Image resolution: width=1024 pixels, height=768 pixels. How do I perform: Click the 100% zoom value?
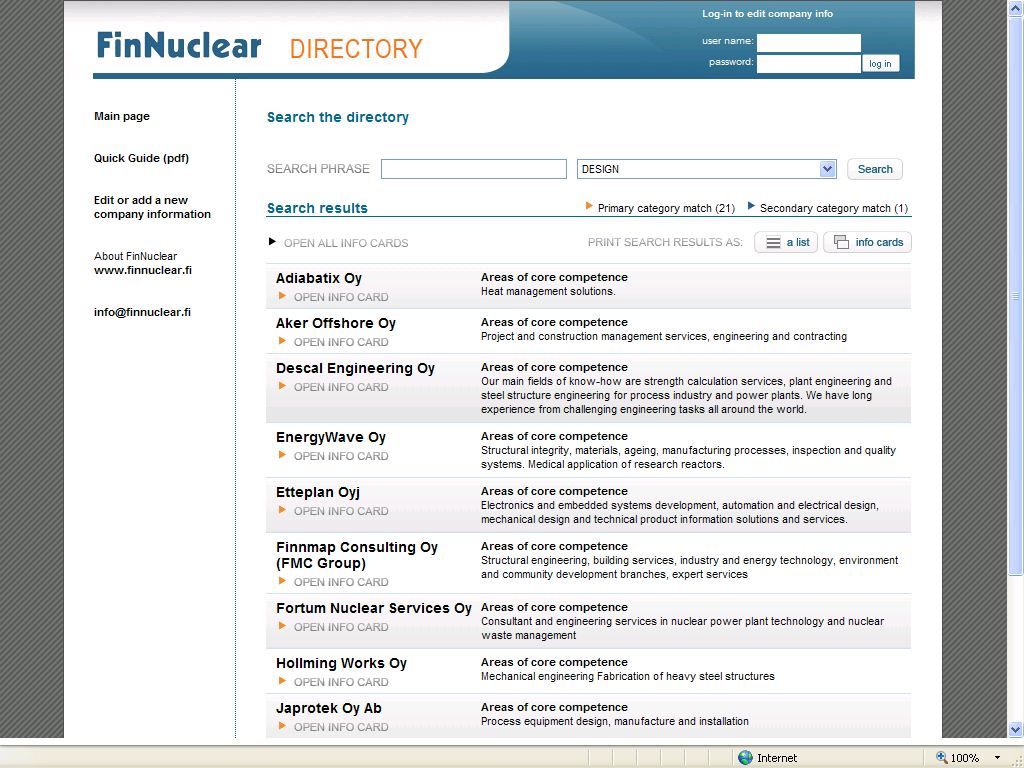[965, 758]
